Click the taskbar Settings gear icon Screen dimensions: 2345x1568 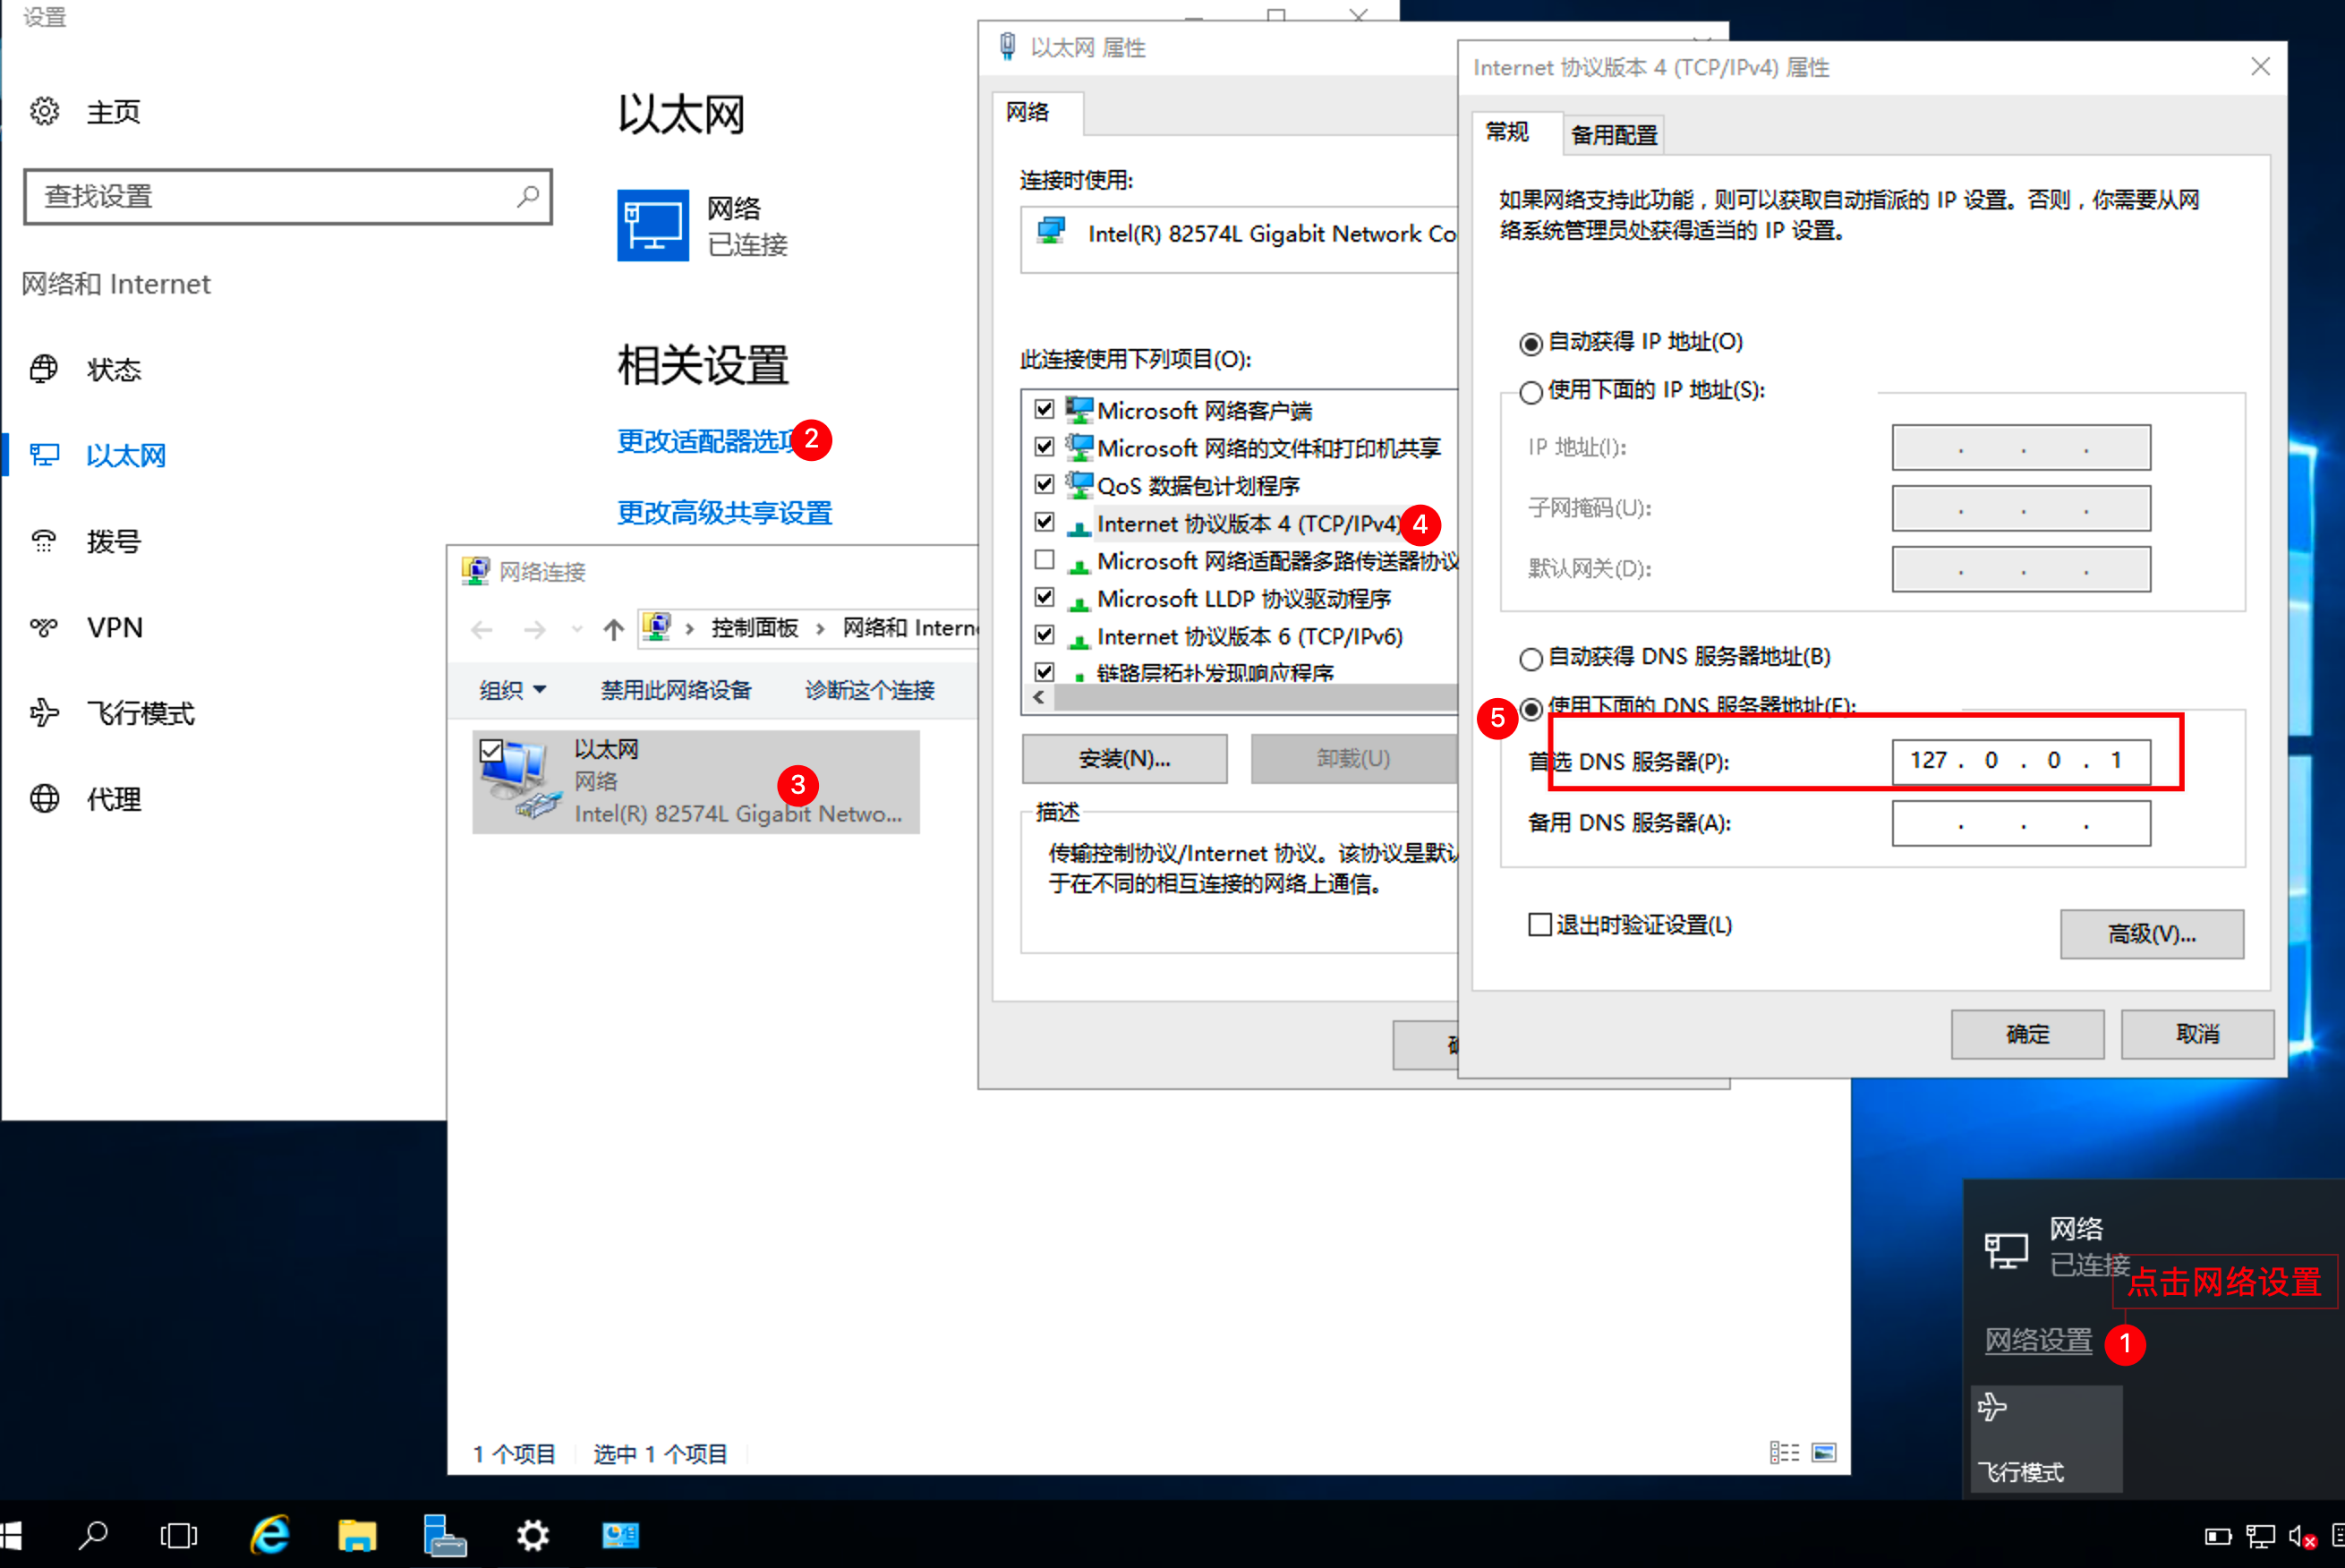(x=532, y=1534)
